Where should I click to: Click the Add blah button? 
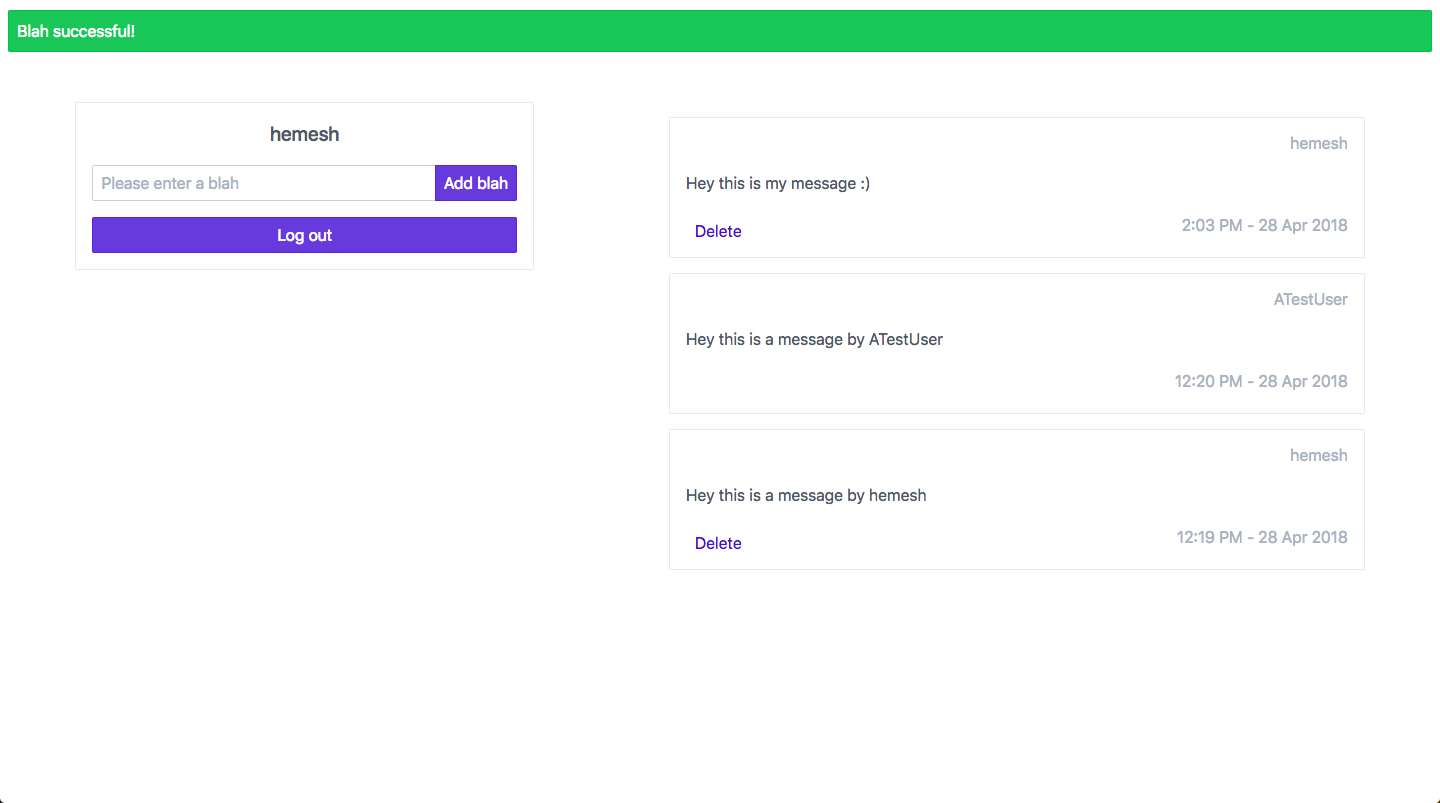click(476, 183)
